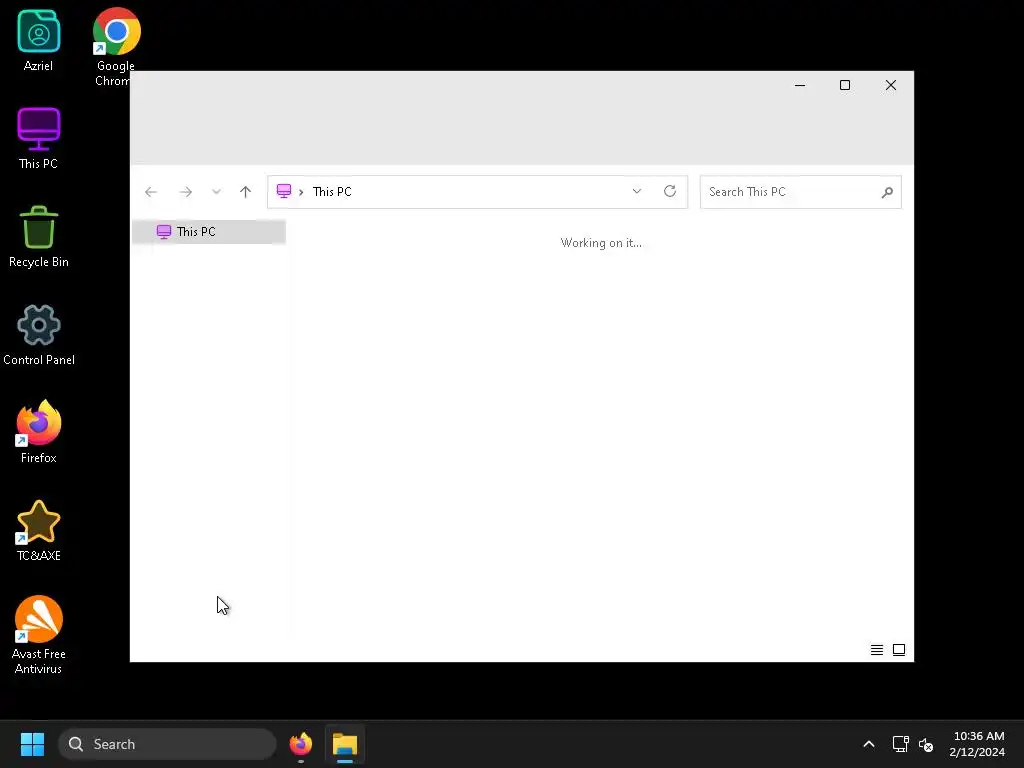Image resolution: width=1024 pixels, height=768 pixels.
Task: Open the muted volume tray icon
Action: [926, 744]
